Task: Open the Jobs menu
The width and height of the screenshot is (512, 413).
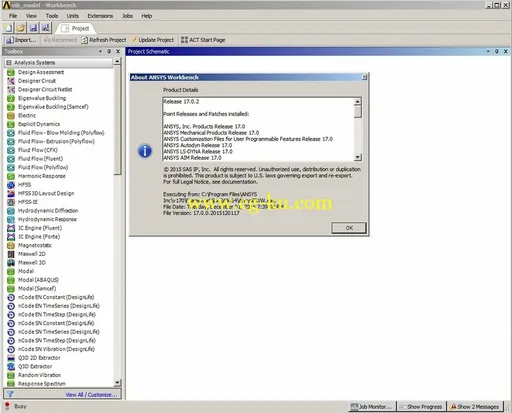Action: 127,16
